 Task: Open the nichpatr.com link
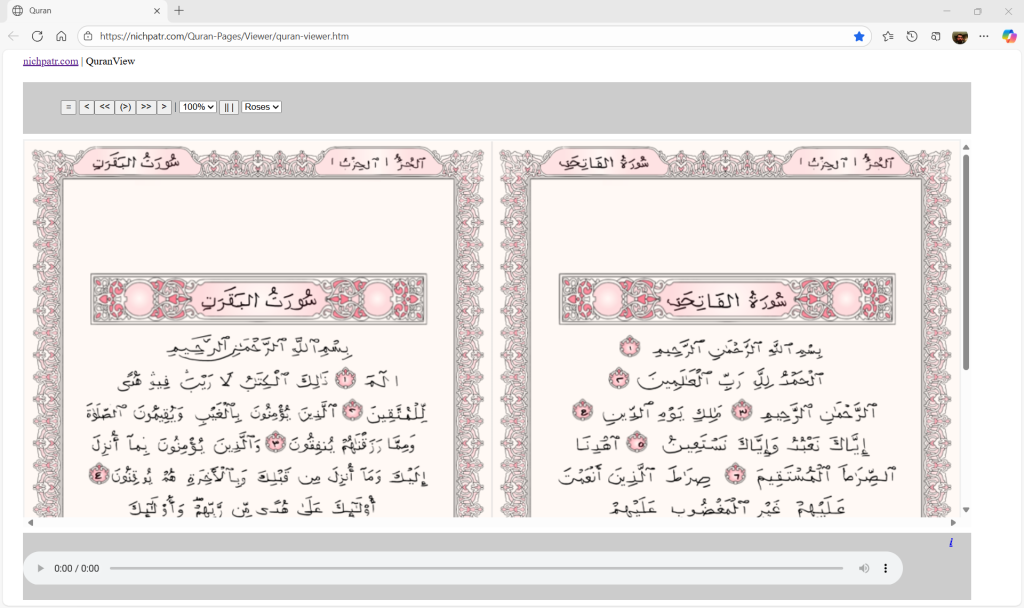(50, 61)
